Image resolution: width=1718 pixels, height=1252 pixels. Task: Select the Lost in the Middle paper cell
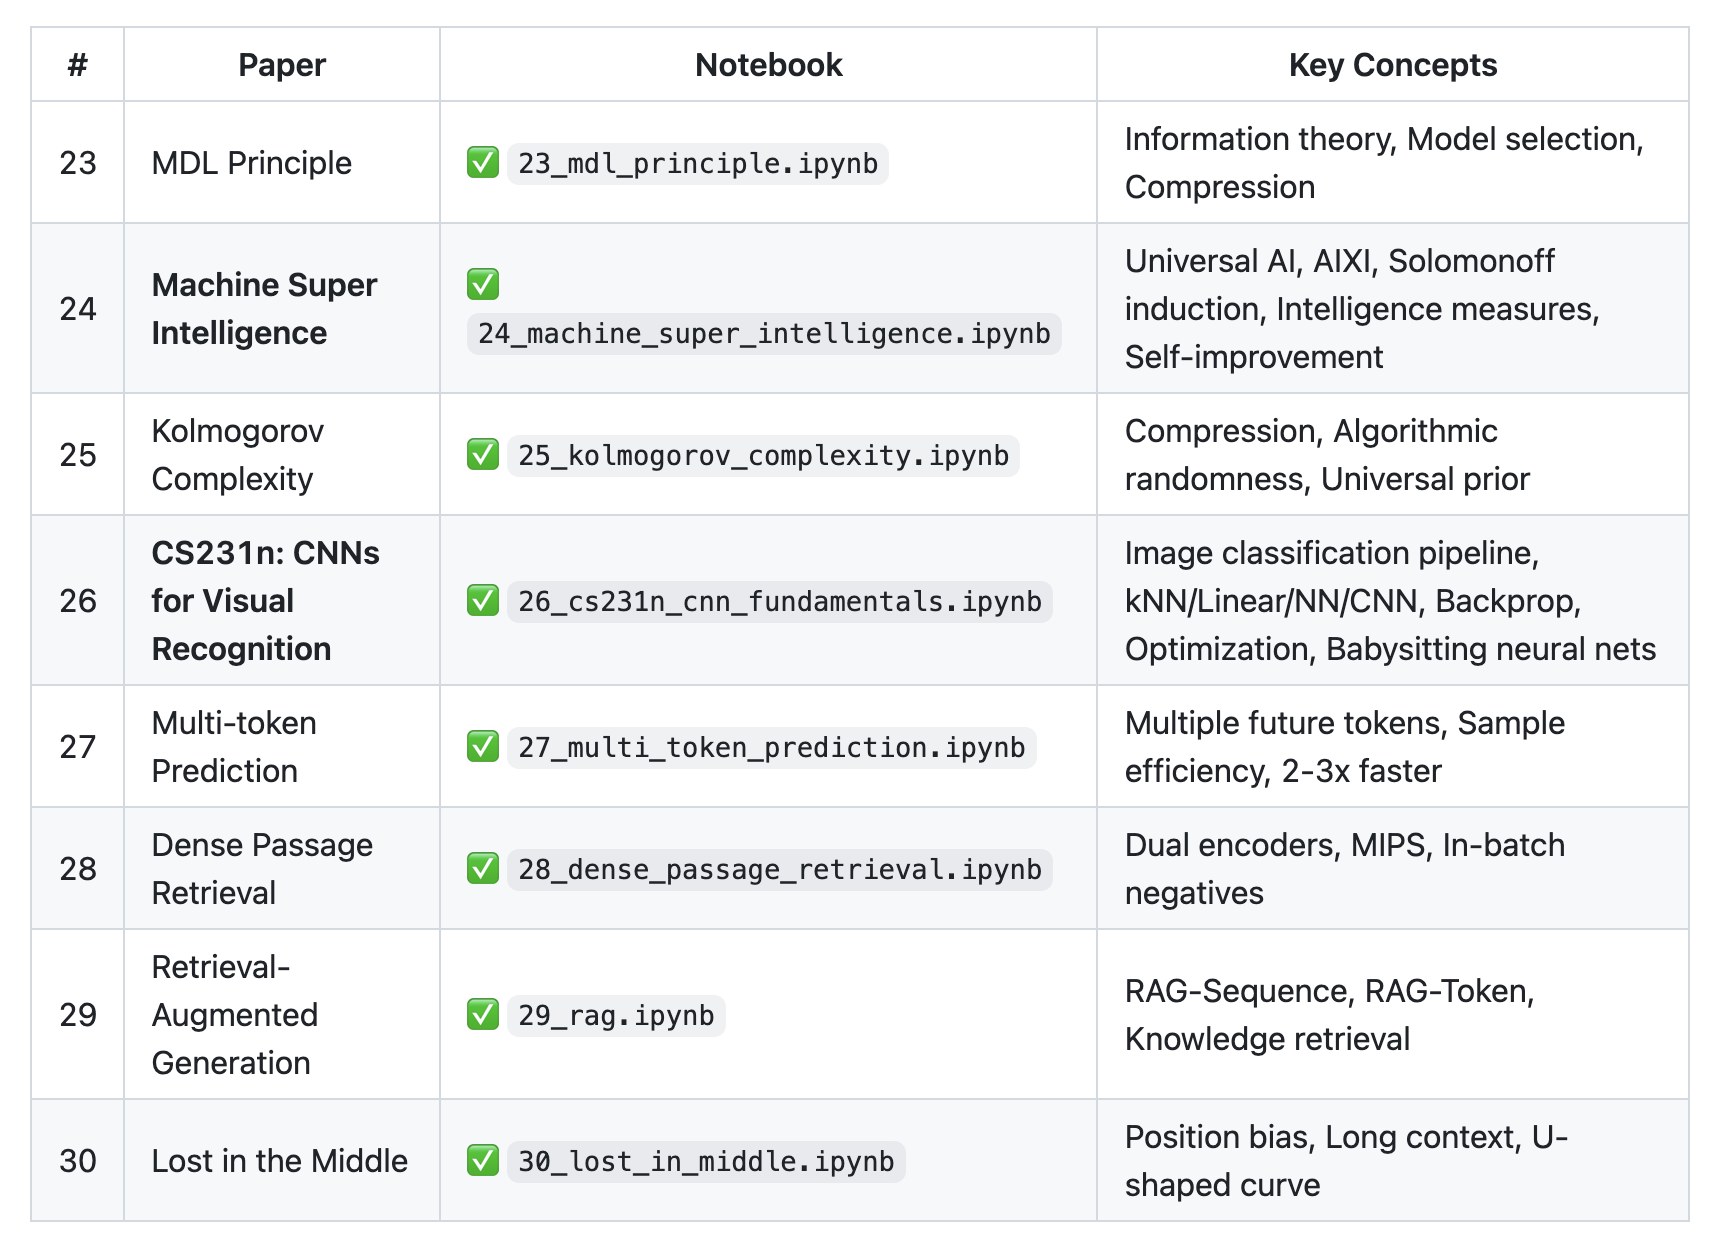279,1161
